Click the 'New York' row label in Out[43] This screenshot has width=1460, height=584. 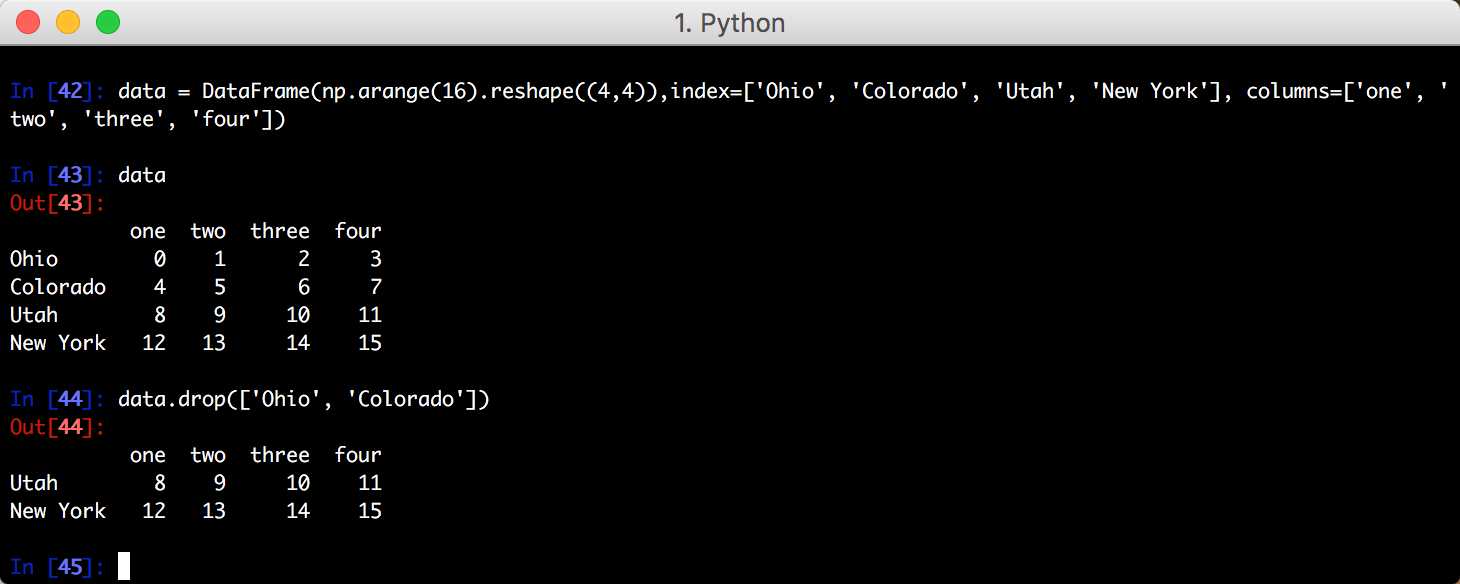click(58, 343)
